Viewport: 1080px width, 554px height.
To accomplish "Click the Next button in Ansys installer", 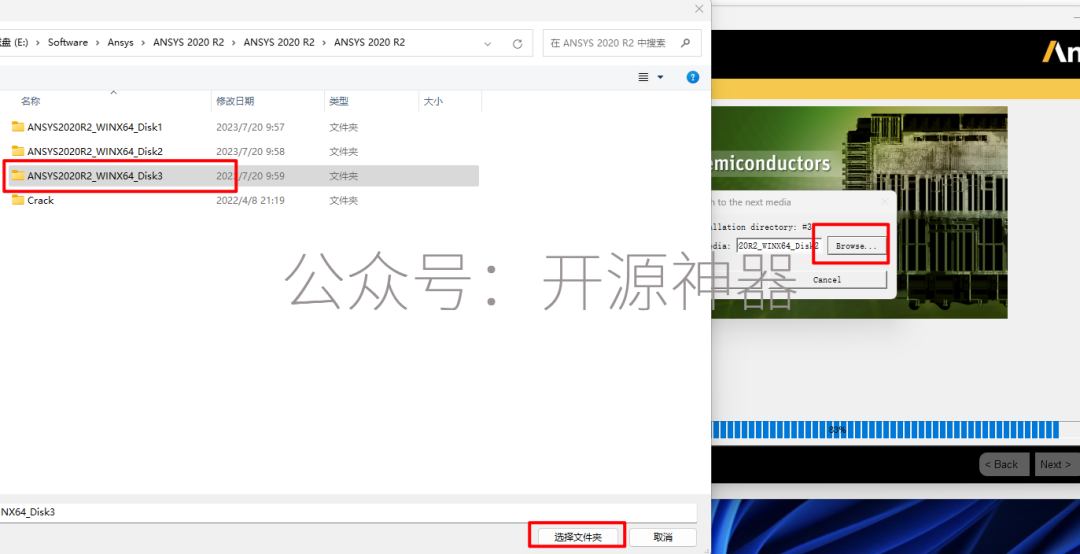I will pyautogui.click(x=1057, y=464).
